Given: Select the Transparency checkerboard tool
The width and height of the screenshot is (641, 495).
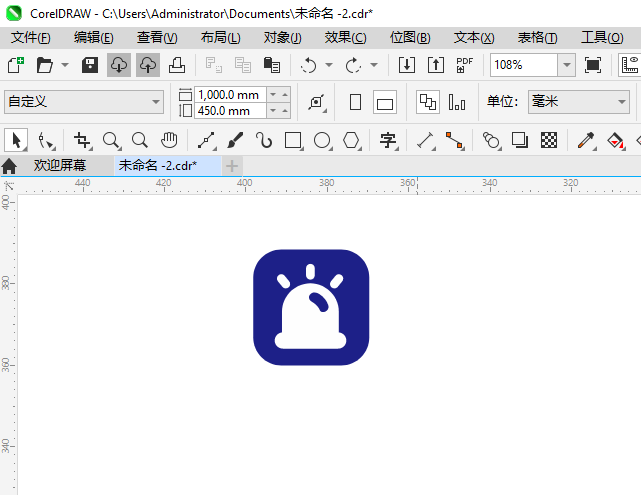Looking at the screenshot, I should (x=549, y=141).
